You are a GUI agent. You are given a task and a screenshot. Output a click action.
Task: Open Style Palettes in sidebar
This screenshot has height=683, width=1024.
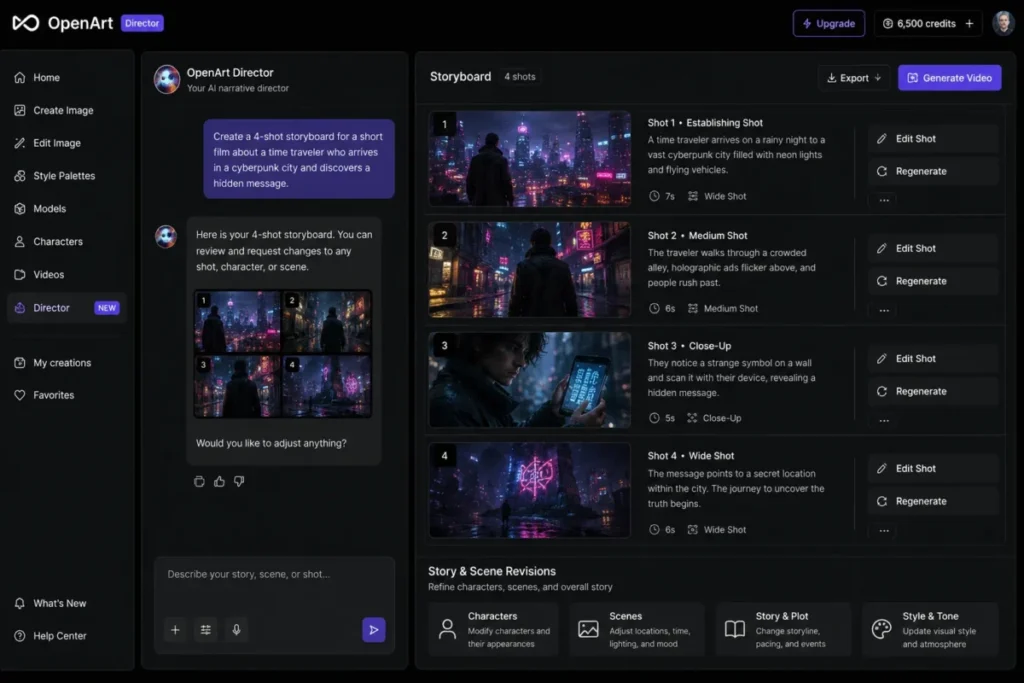point(67,176)
